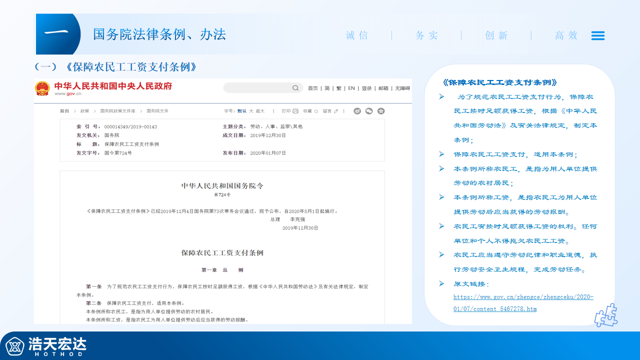Click the star icon next to 收藏
Image resolution: width=640 pixels, height=360 pixels.
click(x=316, y=111)
